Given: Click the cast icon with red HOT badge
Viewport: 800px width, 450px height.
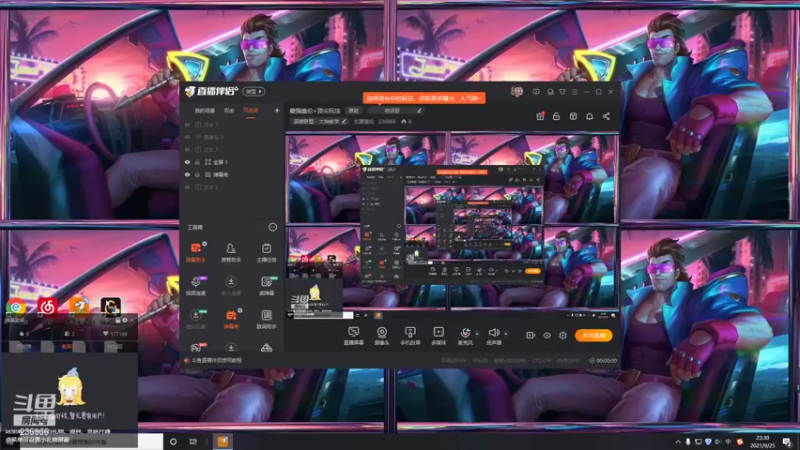Looking at the screenshot, I should tap(195, 348).
